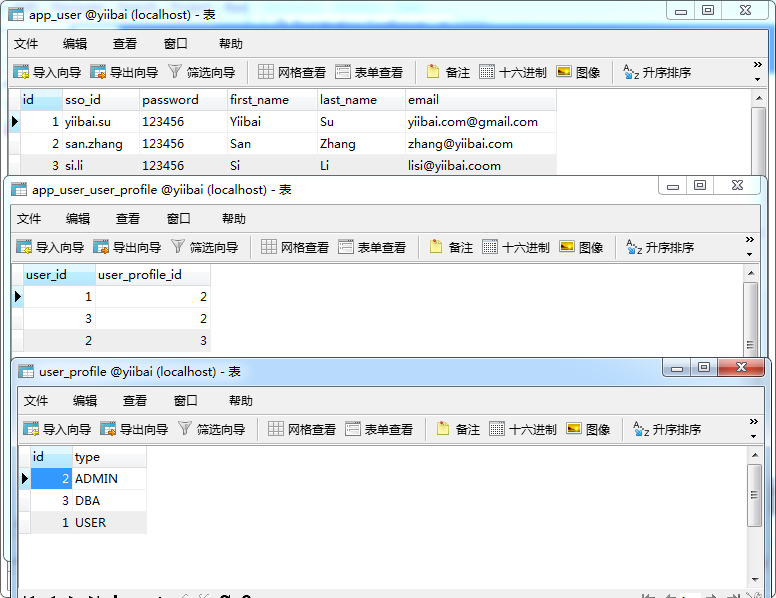Image resolution: width=776 pixels, height=598 pixels.
Task: Expand toolbar overflow chevron in app_user window
Action: point(757,65)
